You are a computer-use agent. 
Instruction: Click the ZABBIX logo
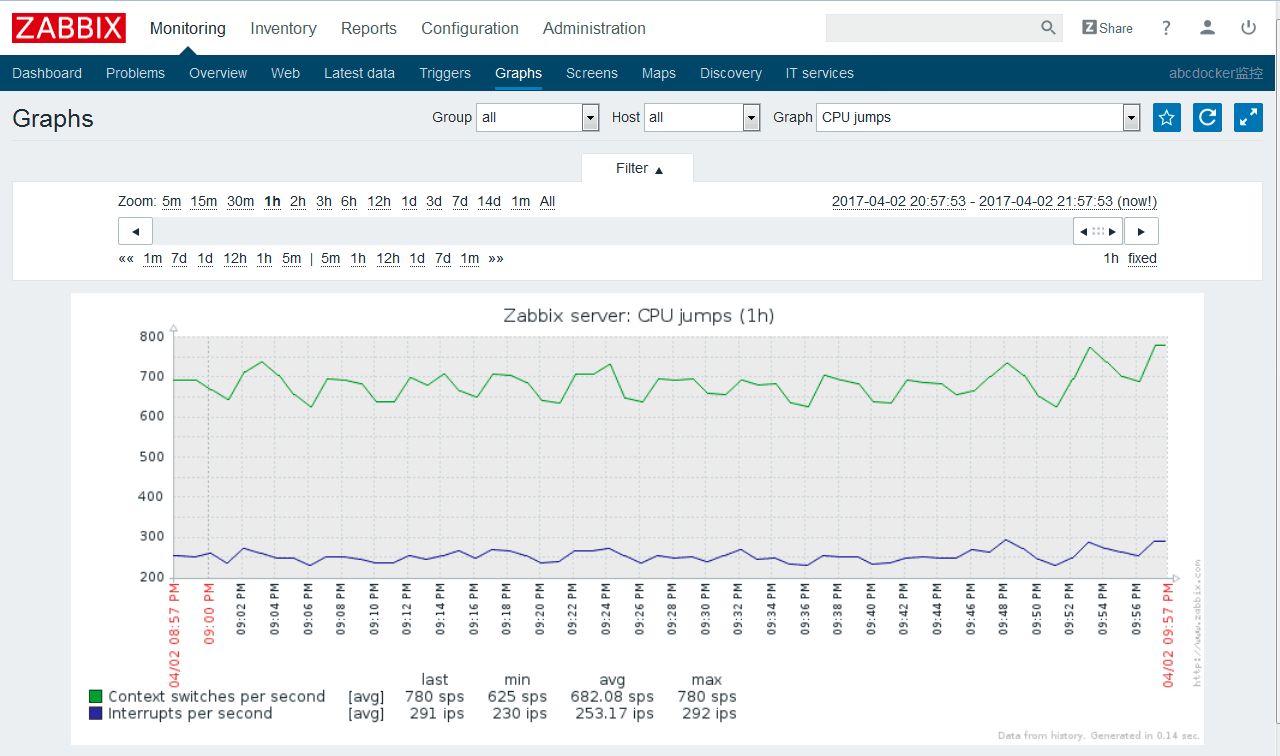pos(69,28)
